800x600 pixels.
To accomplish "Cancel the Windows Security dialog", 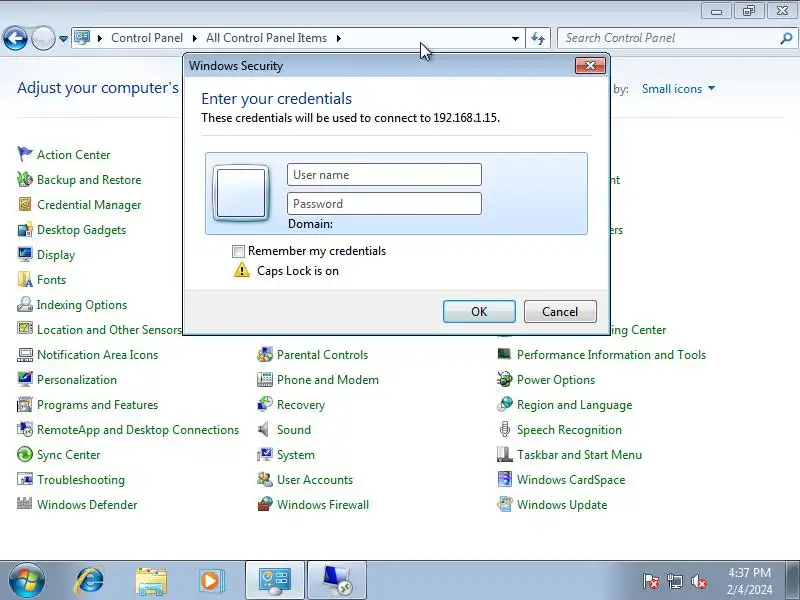I will (x=560, y=311).
